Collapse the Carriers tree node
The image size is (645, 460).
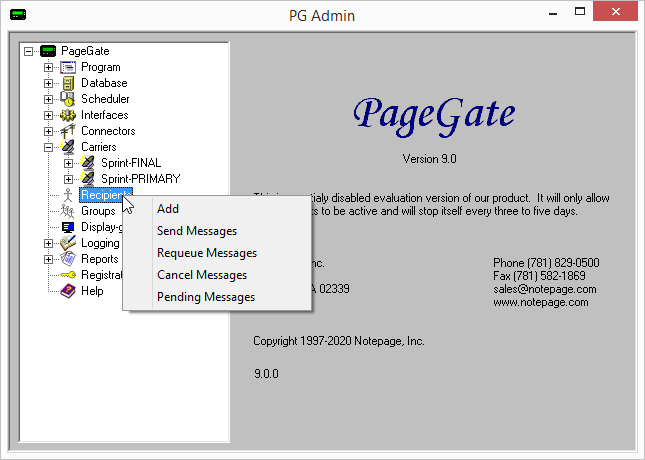coord(48,147)
